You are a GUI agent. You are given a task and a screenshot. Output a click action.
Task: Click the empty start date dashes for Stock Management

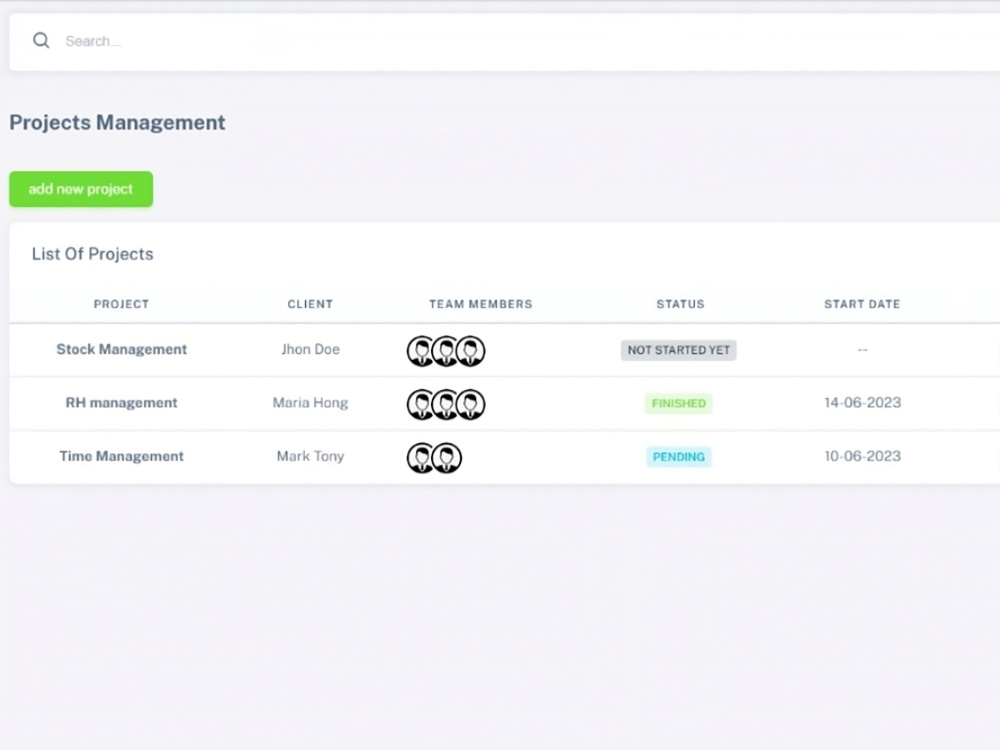pyautogui.click(x=863, y=350)
